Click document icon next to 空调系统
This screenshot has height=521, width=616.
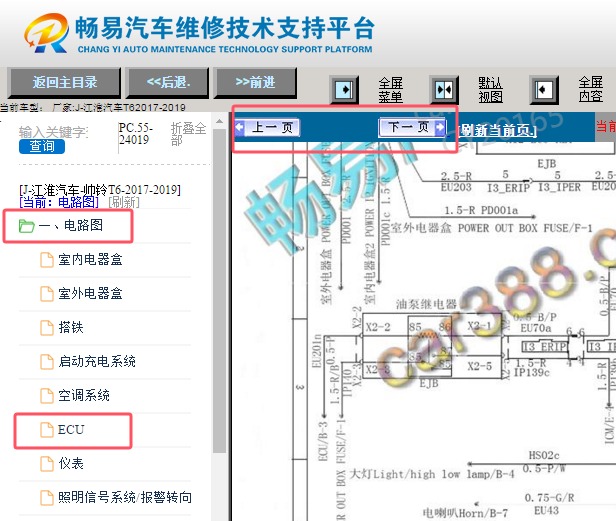click(x=47, y=396)
